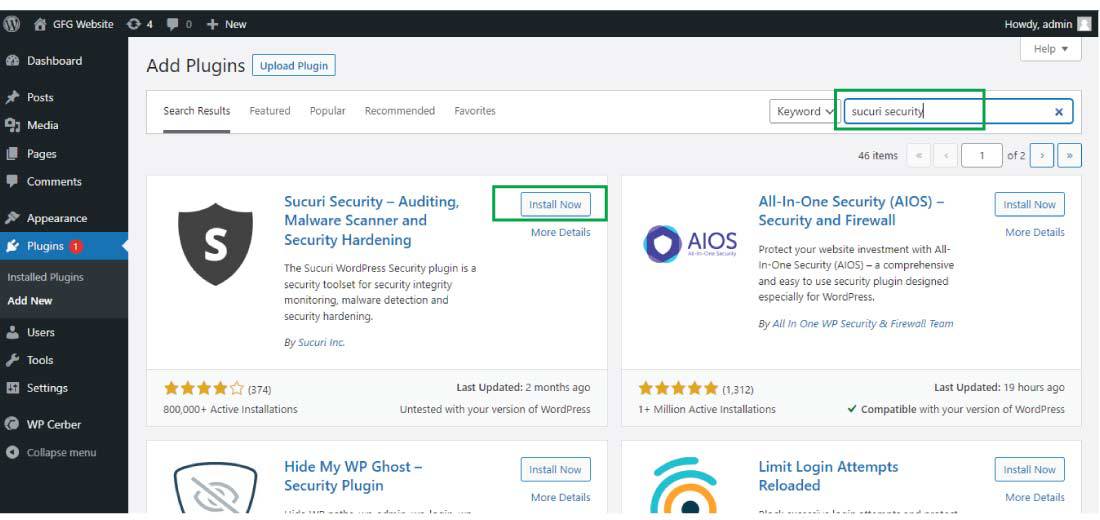Clear the plugin search field
The width and height of the screenshot is (1100, 520).
click(1059, 112)
